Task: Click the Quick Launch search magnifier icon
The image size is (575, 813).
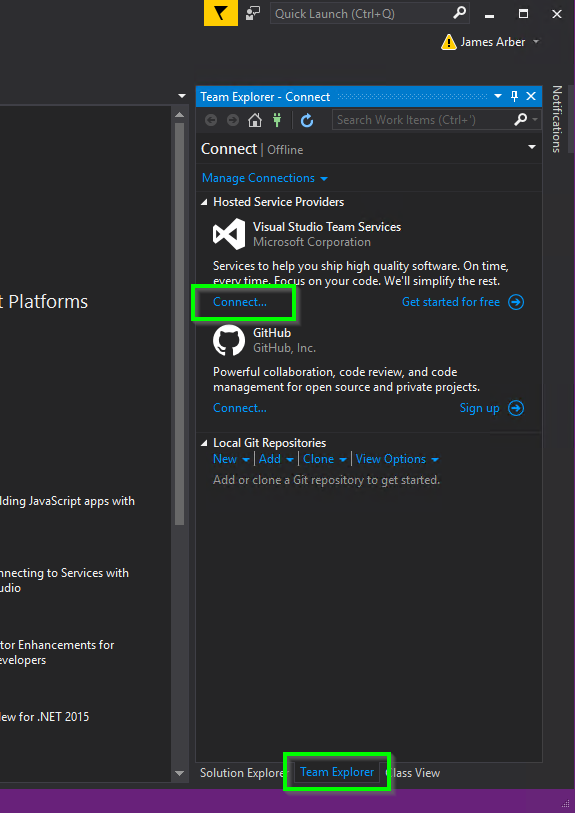Action: click(459, 13)
